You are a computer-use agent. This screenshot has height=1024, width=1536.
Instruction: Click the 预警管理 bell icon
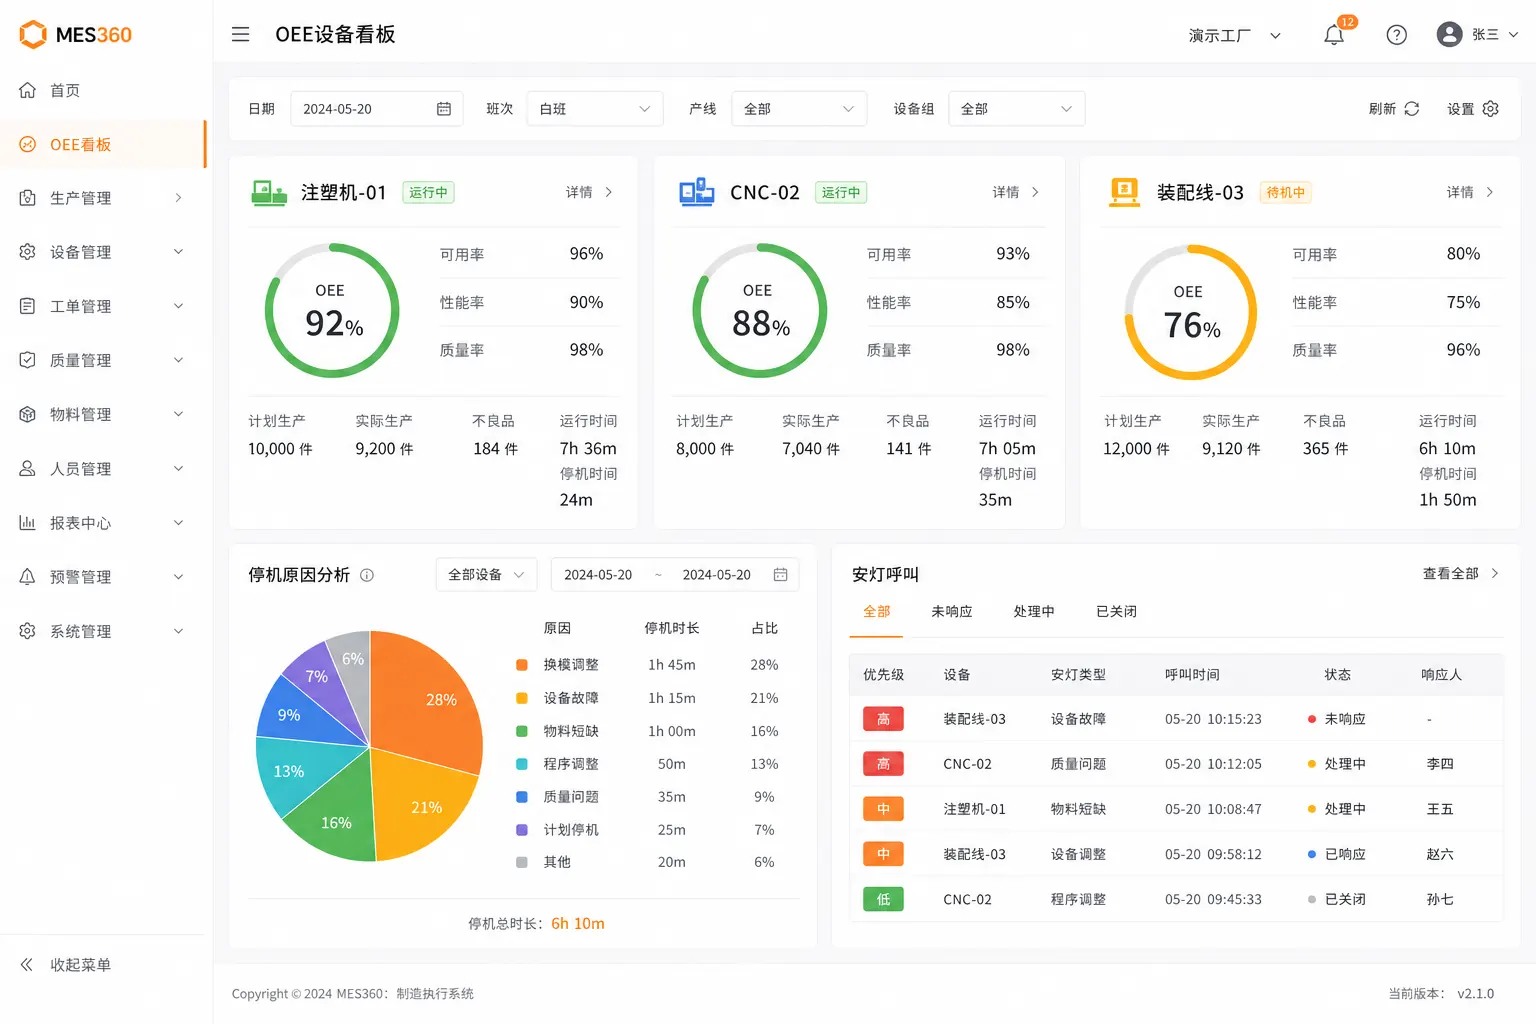pyautogui.click(x=28, y=577)
